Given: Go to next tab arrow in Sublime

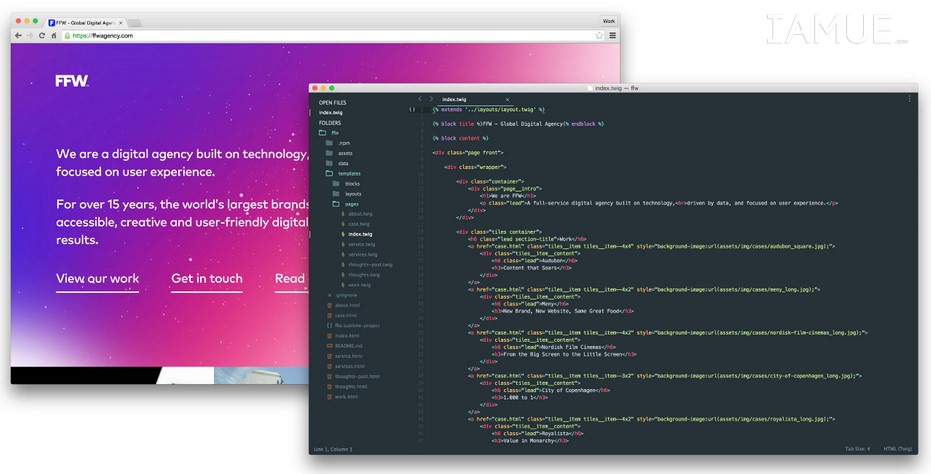Looking at the screenshot, I should click(x=431, y=99).
